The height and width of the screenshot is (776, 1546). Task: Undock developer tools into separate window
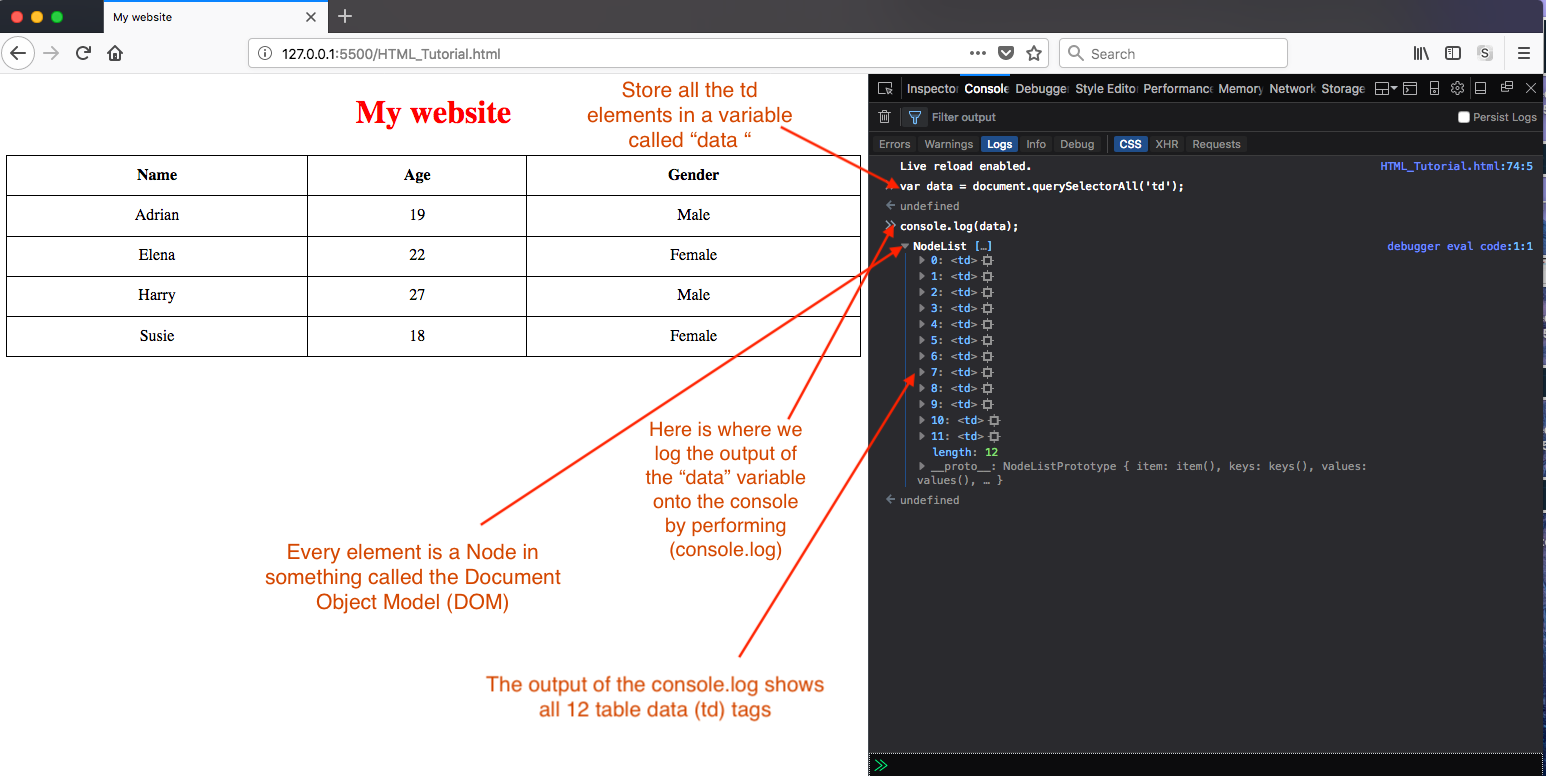coord(1507,88)
